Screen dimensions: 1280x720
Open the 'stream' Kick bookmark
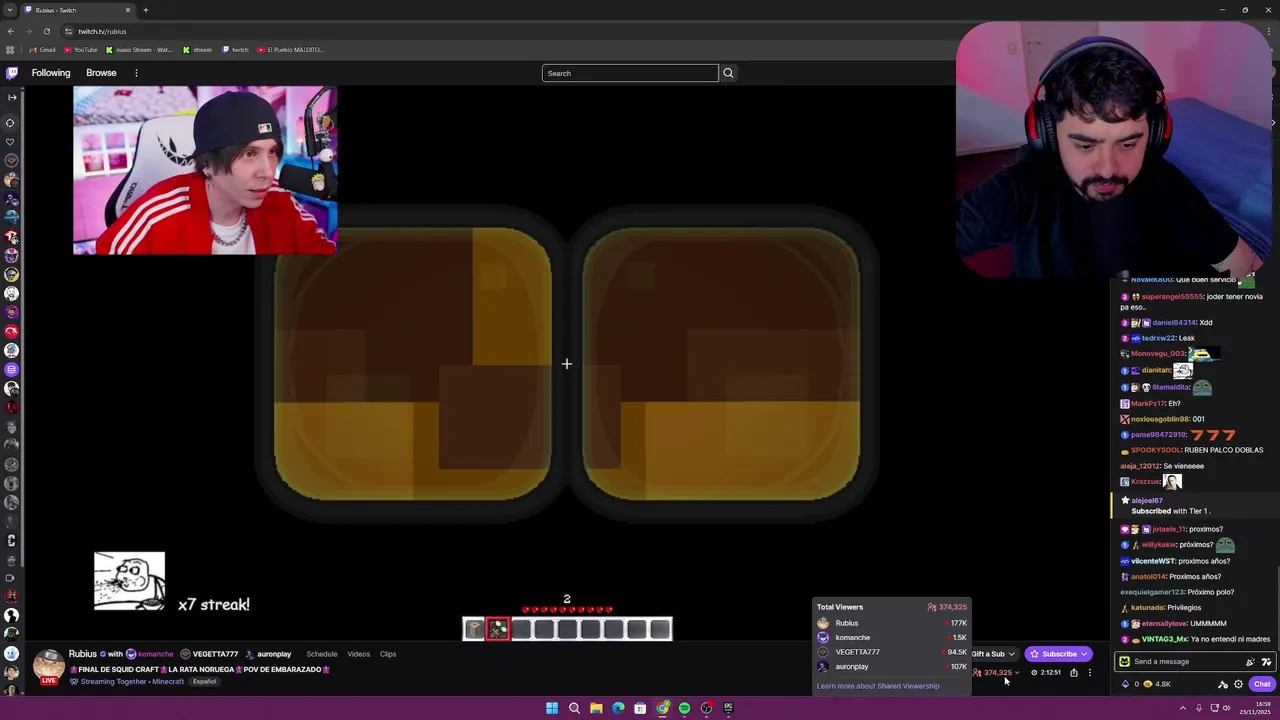coord(197,50)
